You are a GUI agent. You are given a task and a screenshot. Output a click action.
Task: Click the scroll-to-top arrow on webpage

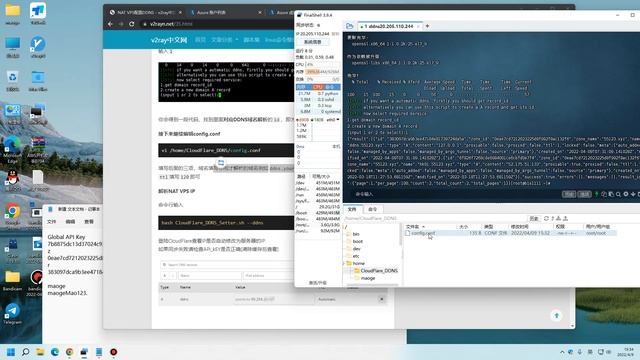[556, 316]
